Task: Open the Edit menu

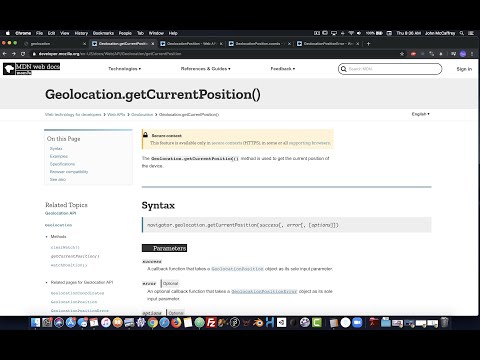Action: pyautogui.click(x=51, y=33)
